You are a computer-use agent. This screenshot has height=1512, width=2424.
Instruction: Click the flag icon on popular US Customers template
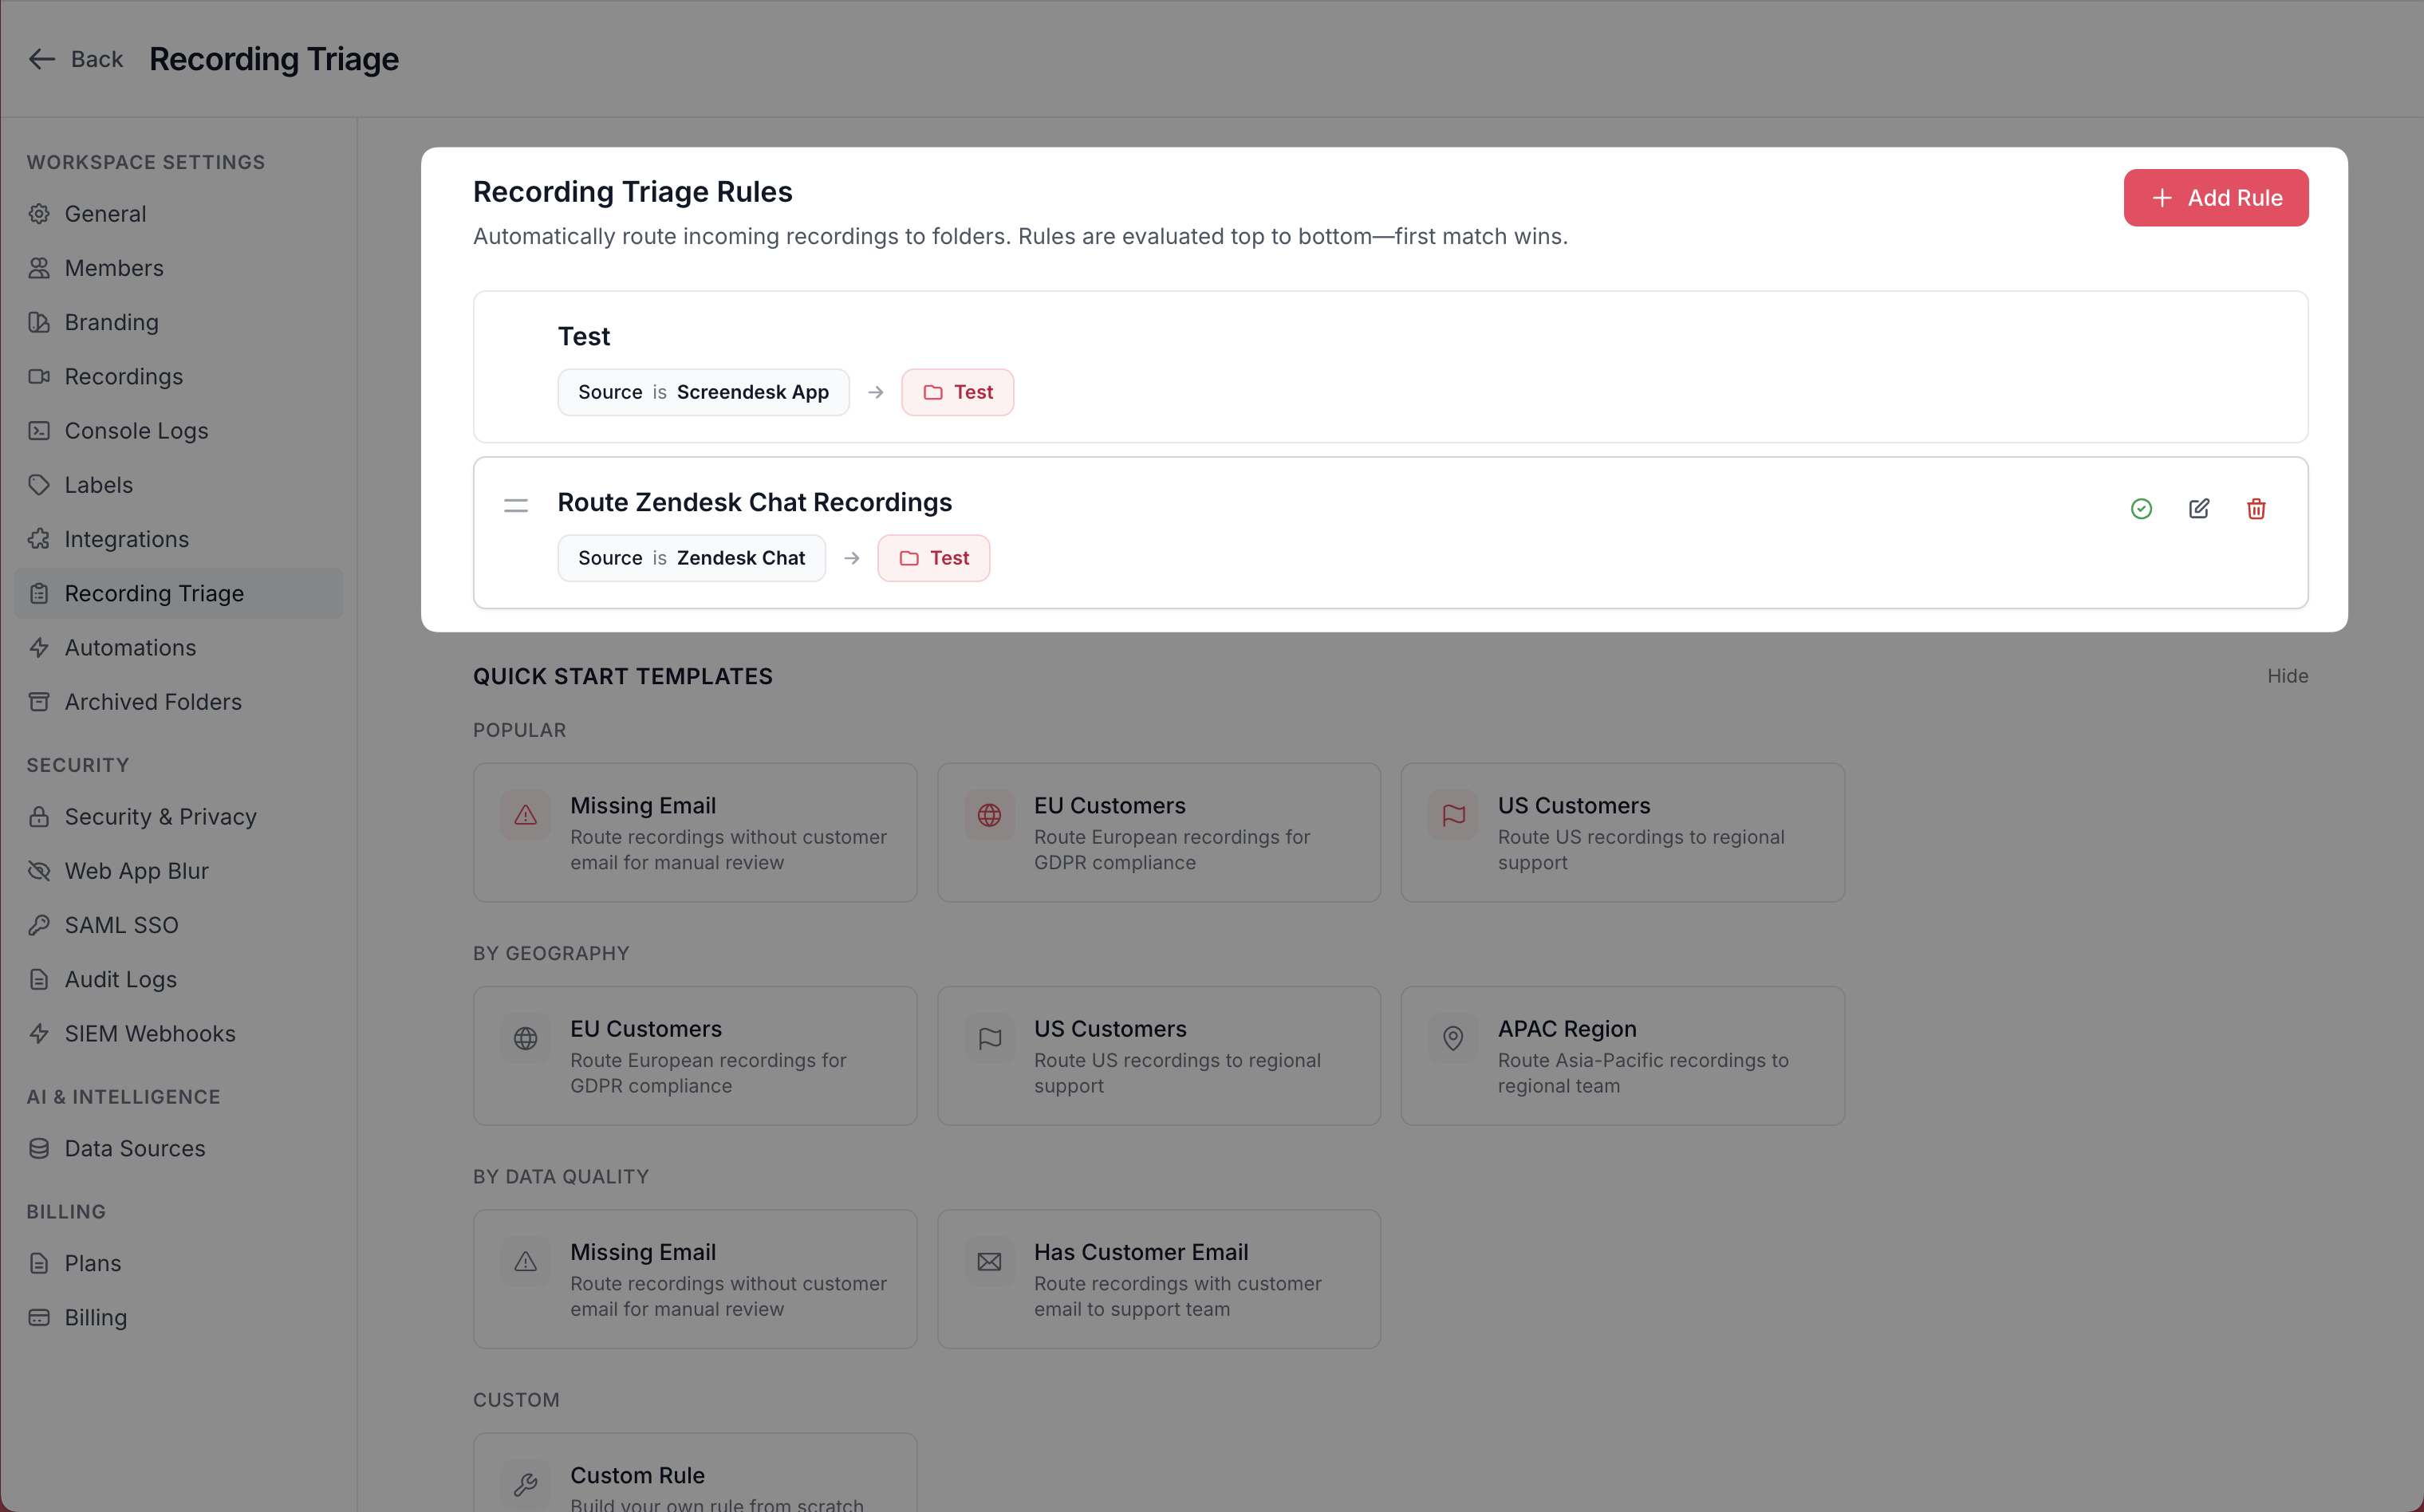1453,816
